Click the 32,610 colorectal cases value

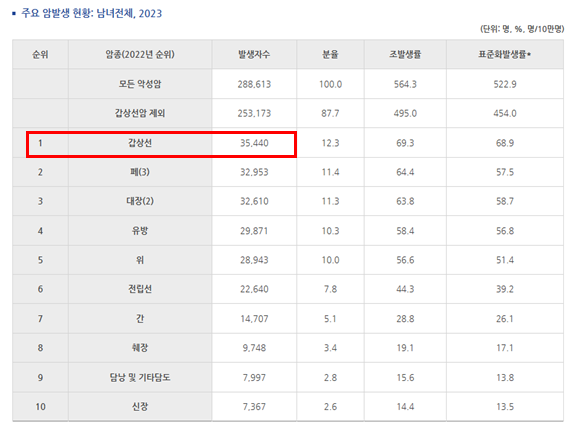pos(254,201)
